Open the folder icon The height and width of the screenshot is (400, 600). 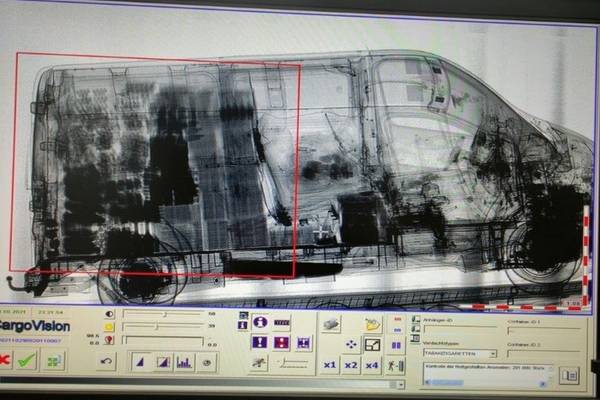coord(373,324)
